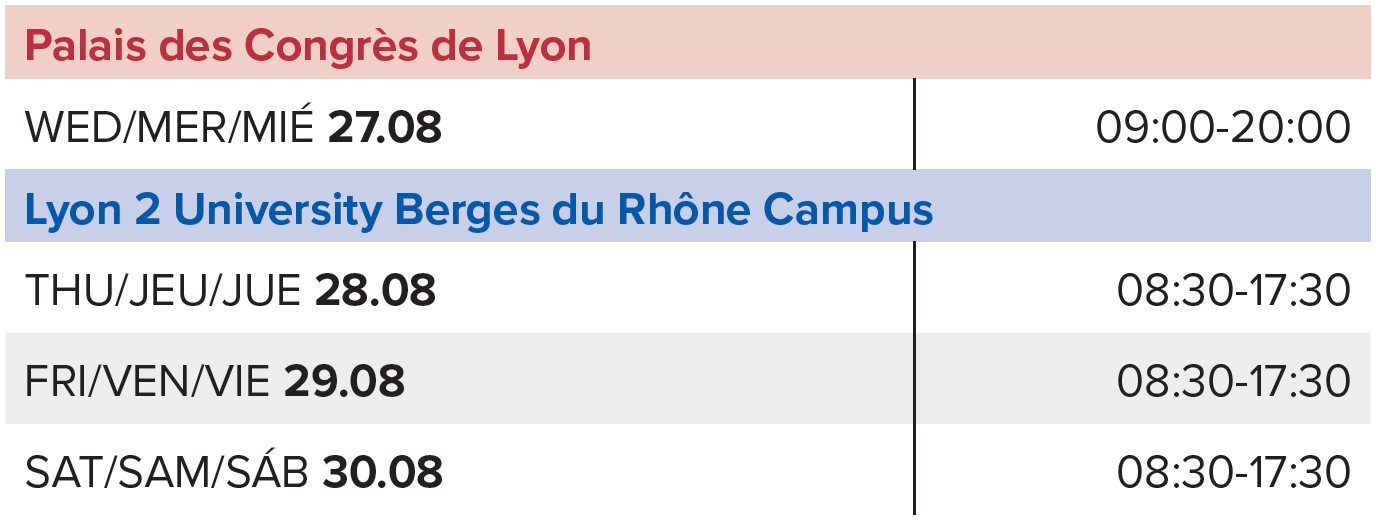Click the hours for Friday 29.08

[x=1234, y=381]
